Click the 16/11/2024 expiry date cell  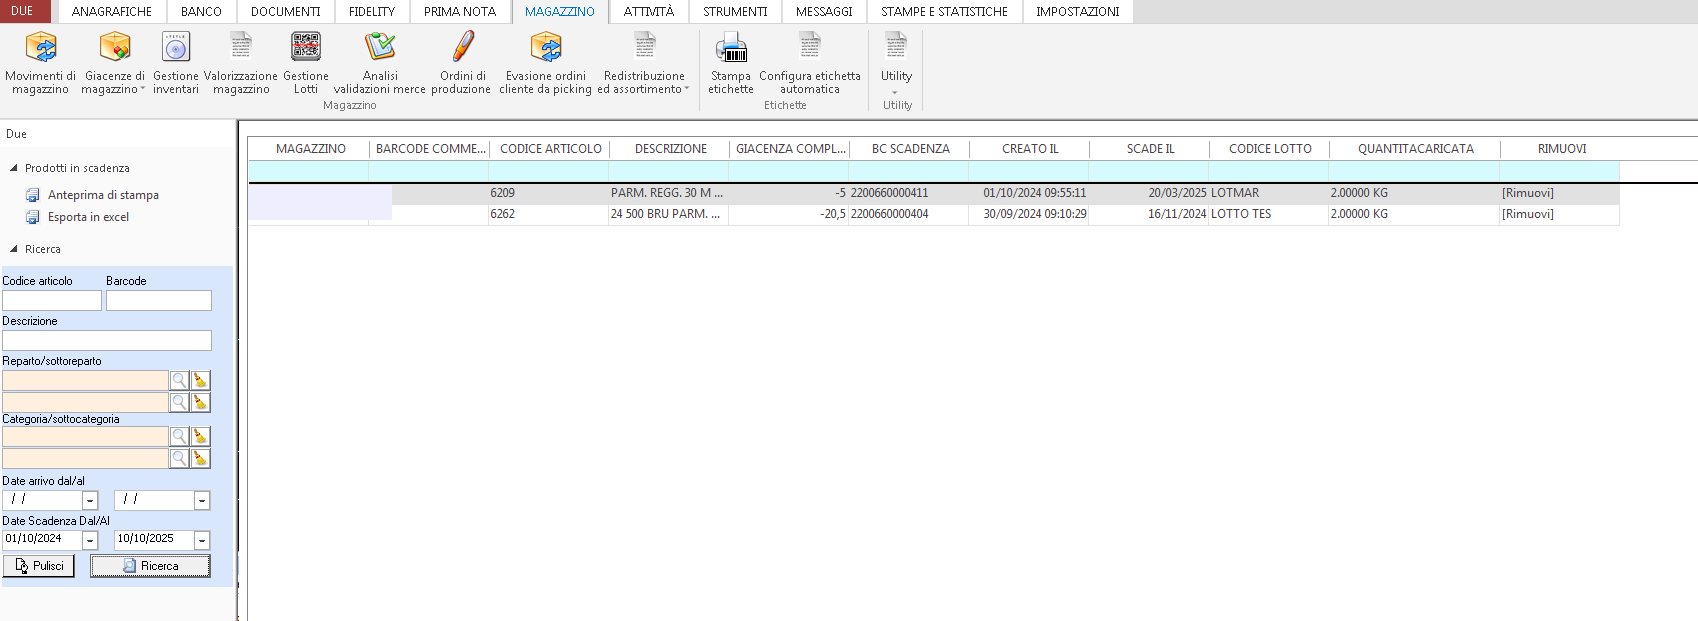[x=1148, y=214]
